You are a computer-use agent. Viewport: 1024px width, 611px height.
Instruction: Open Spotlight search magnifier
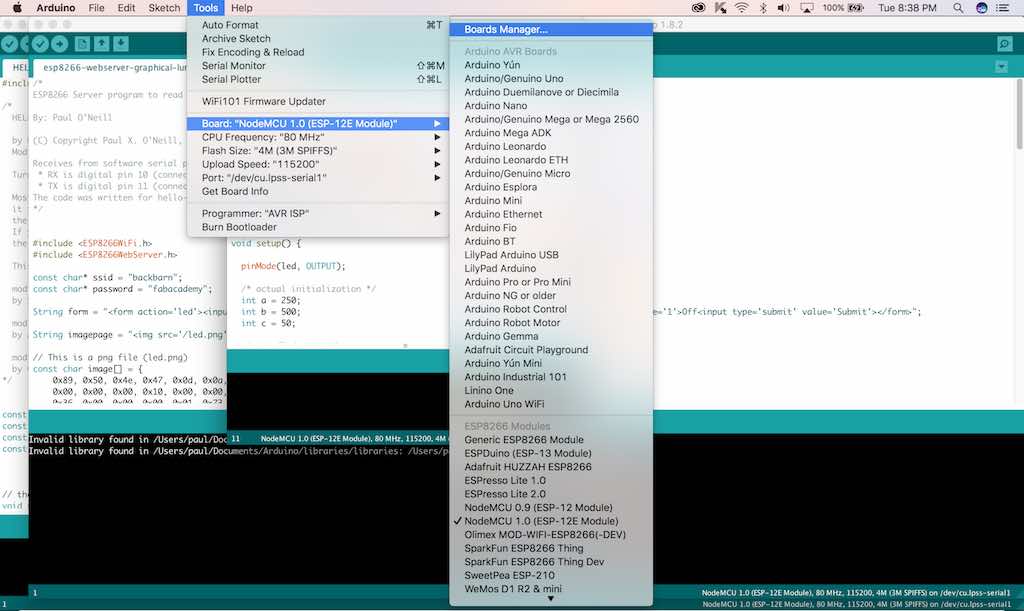tap(958, 8)
